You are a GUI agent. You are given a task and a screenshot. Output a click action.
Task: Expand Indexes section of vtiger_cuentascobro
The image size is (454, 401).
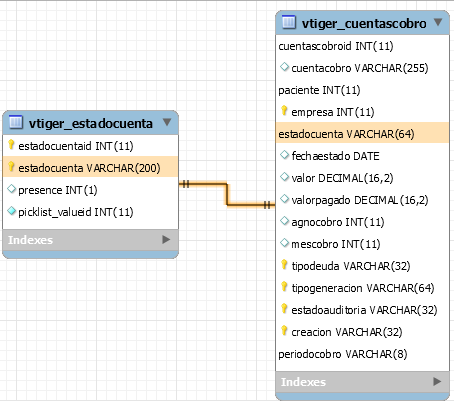tap(437, 381)
